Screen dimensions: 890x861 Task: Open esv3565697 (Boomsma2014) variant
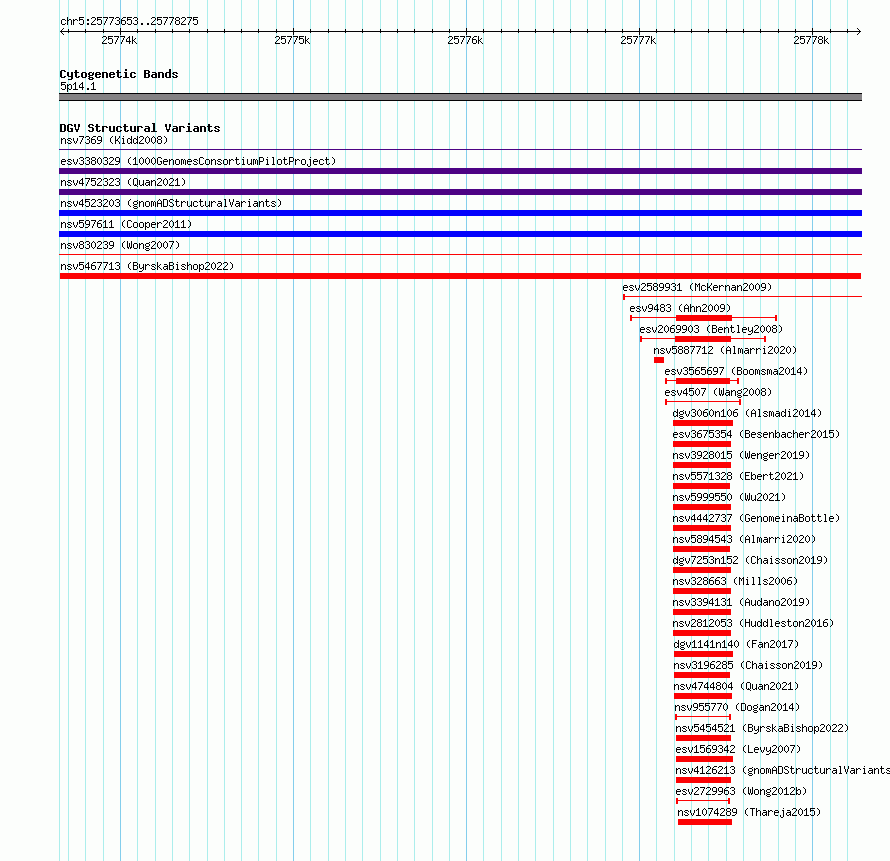(736, 371)
